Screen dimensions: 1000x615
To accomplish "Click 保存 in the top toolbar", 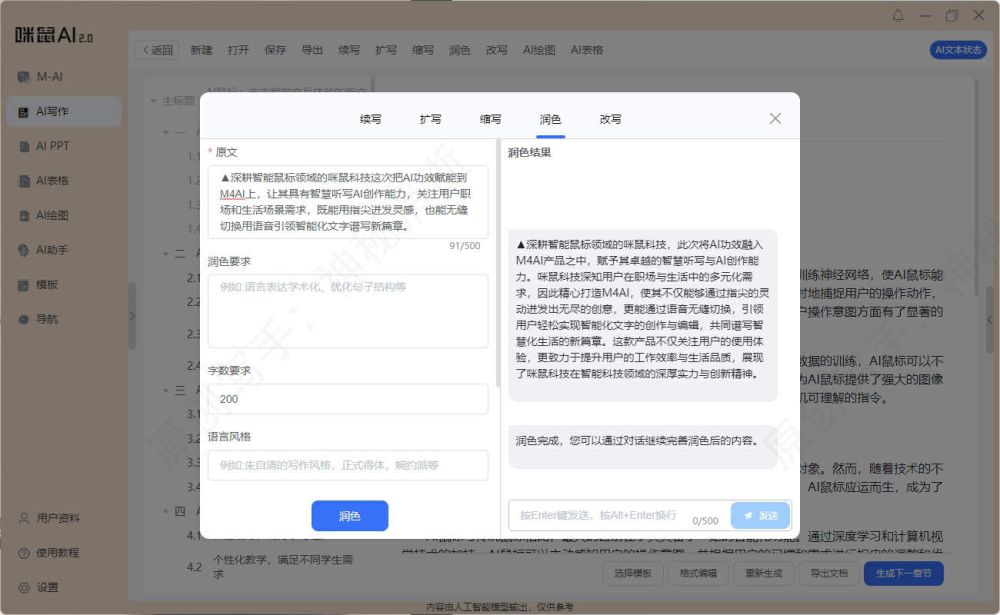I will click(x=276, y=50).
